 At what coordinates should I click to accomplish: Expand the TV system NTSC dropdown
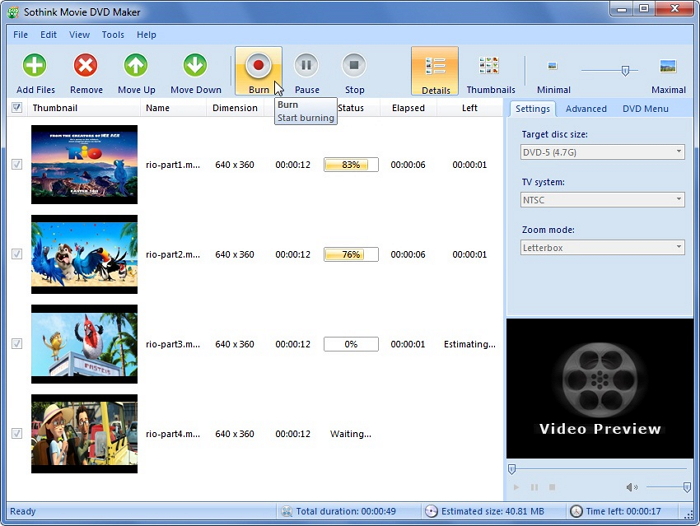[x=603, y=200]
